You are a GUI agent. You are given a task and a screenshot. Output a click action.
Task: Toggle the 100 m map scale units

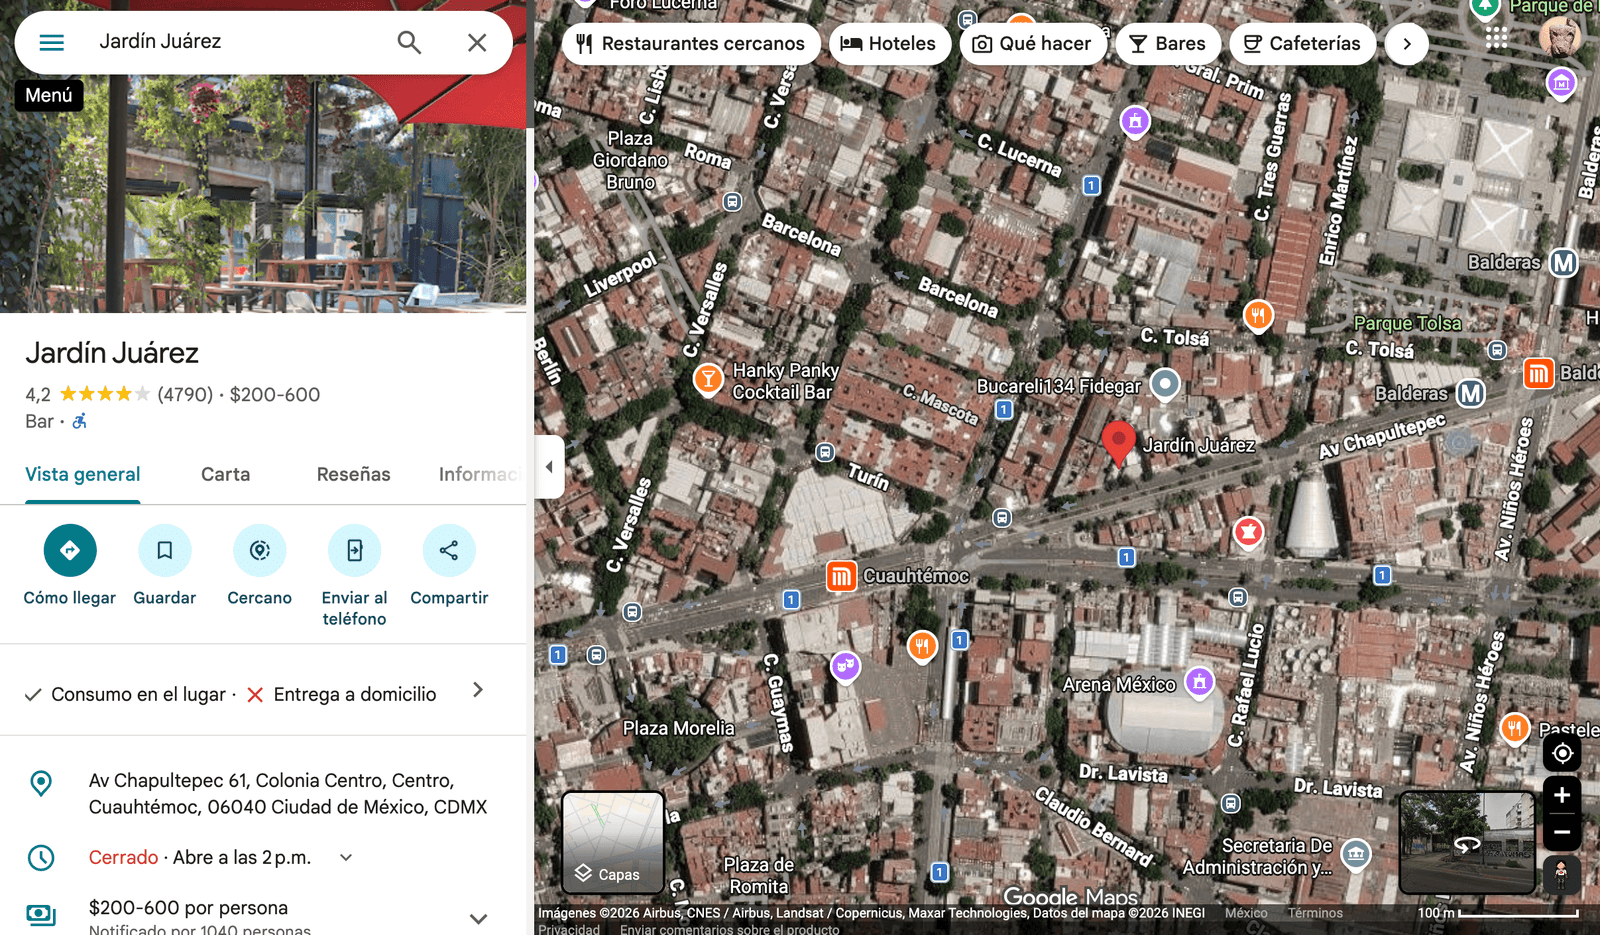point(1498,913)
